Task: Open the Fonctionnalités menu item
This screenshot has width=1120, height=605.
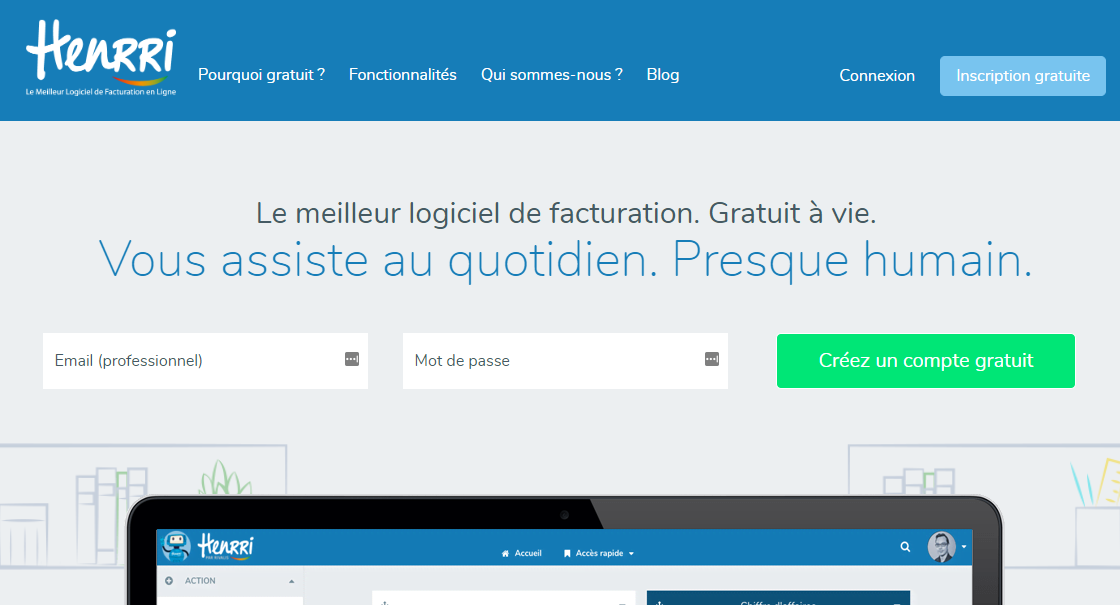Action: pos(403,74)
